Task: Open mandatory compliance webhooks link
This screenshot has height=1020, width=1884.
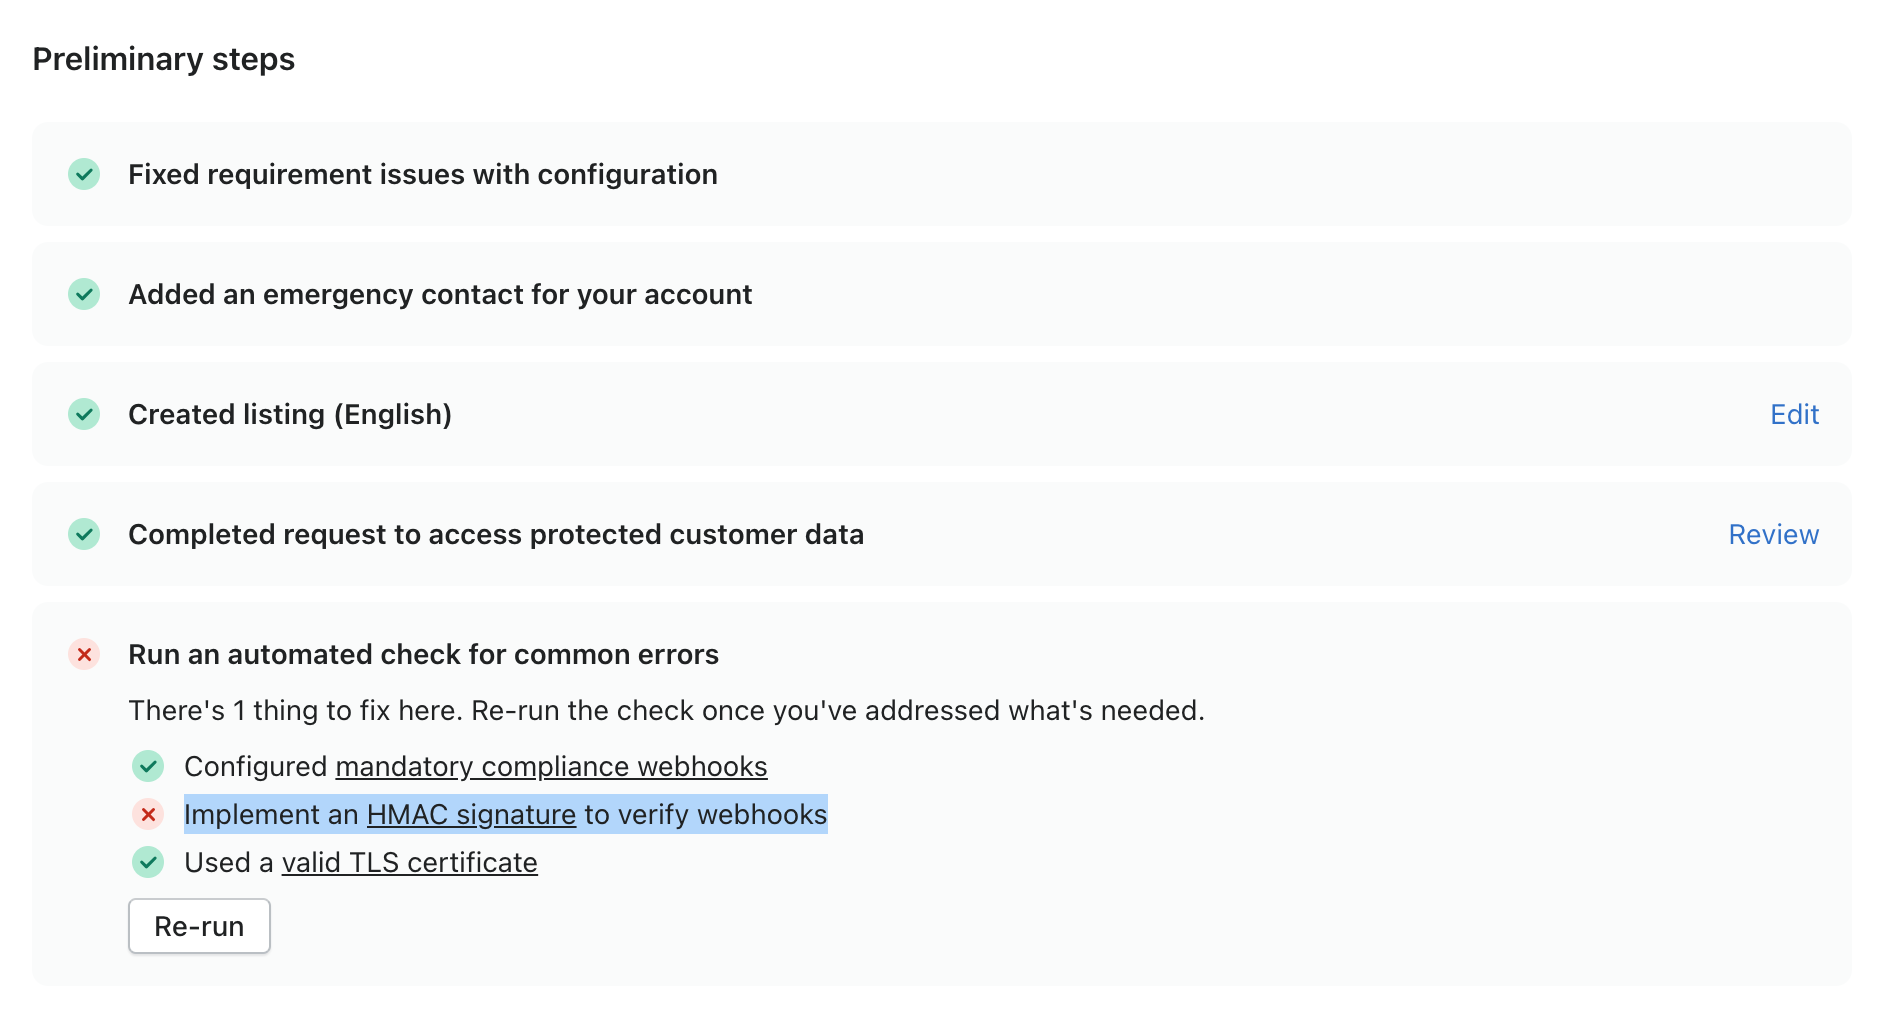Action: 551,766
